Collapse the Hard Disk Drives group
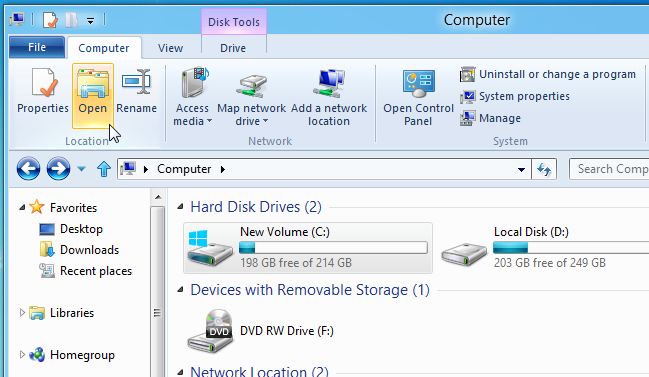Viewport: 649px width, 377px height. (x=180, y=207)
